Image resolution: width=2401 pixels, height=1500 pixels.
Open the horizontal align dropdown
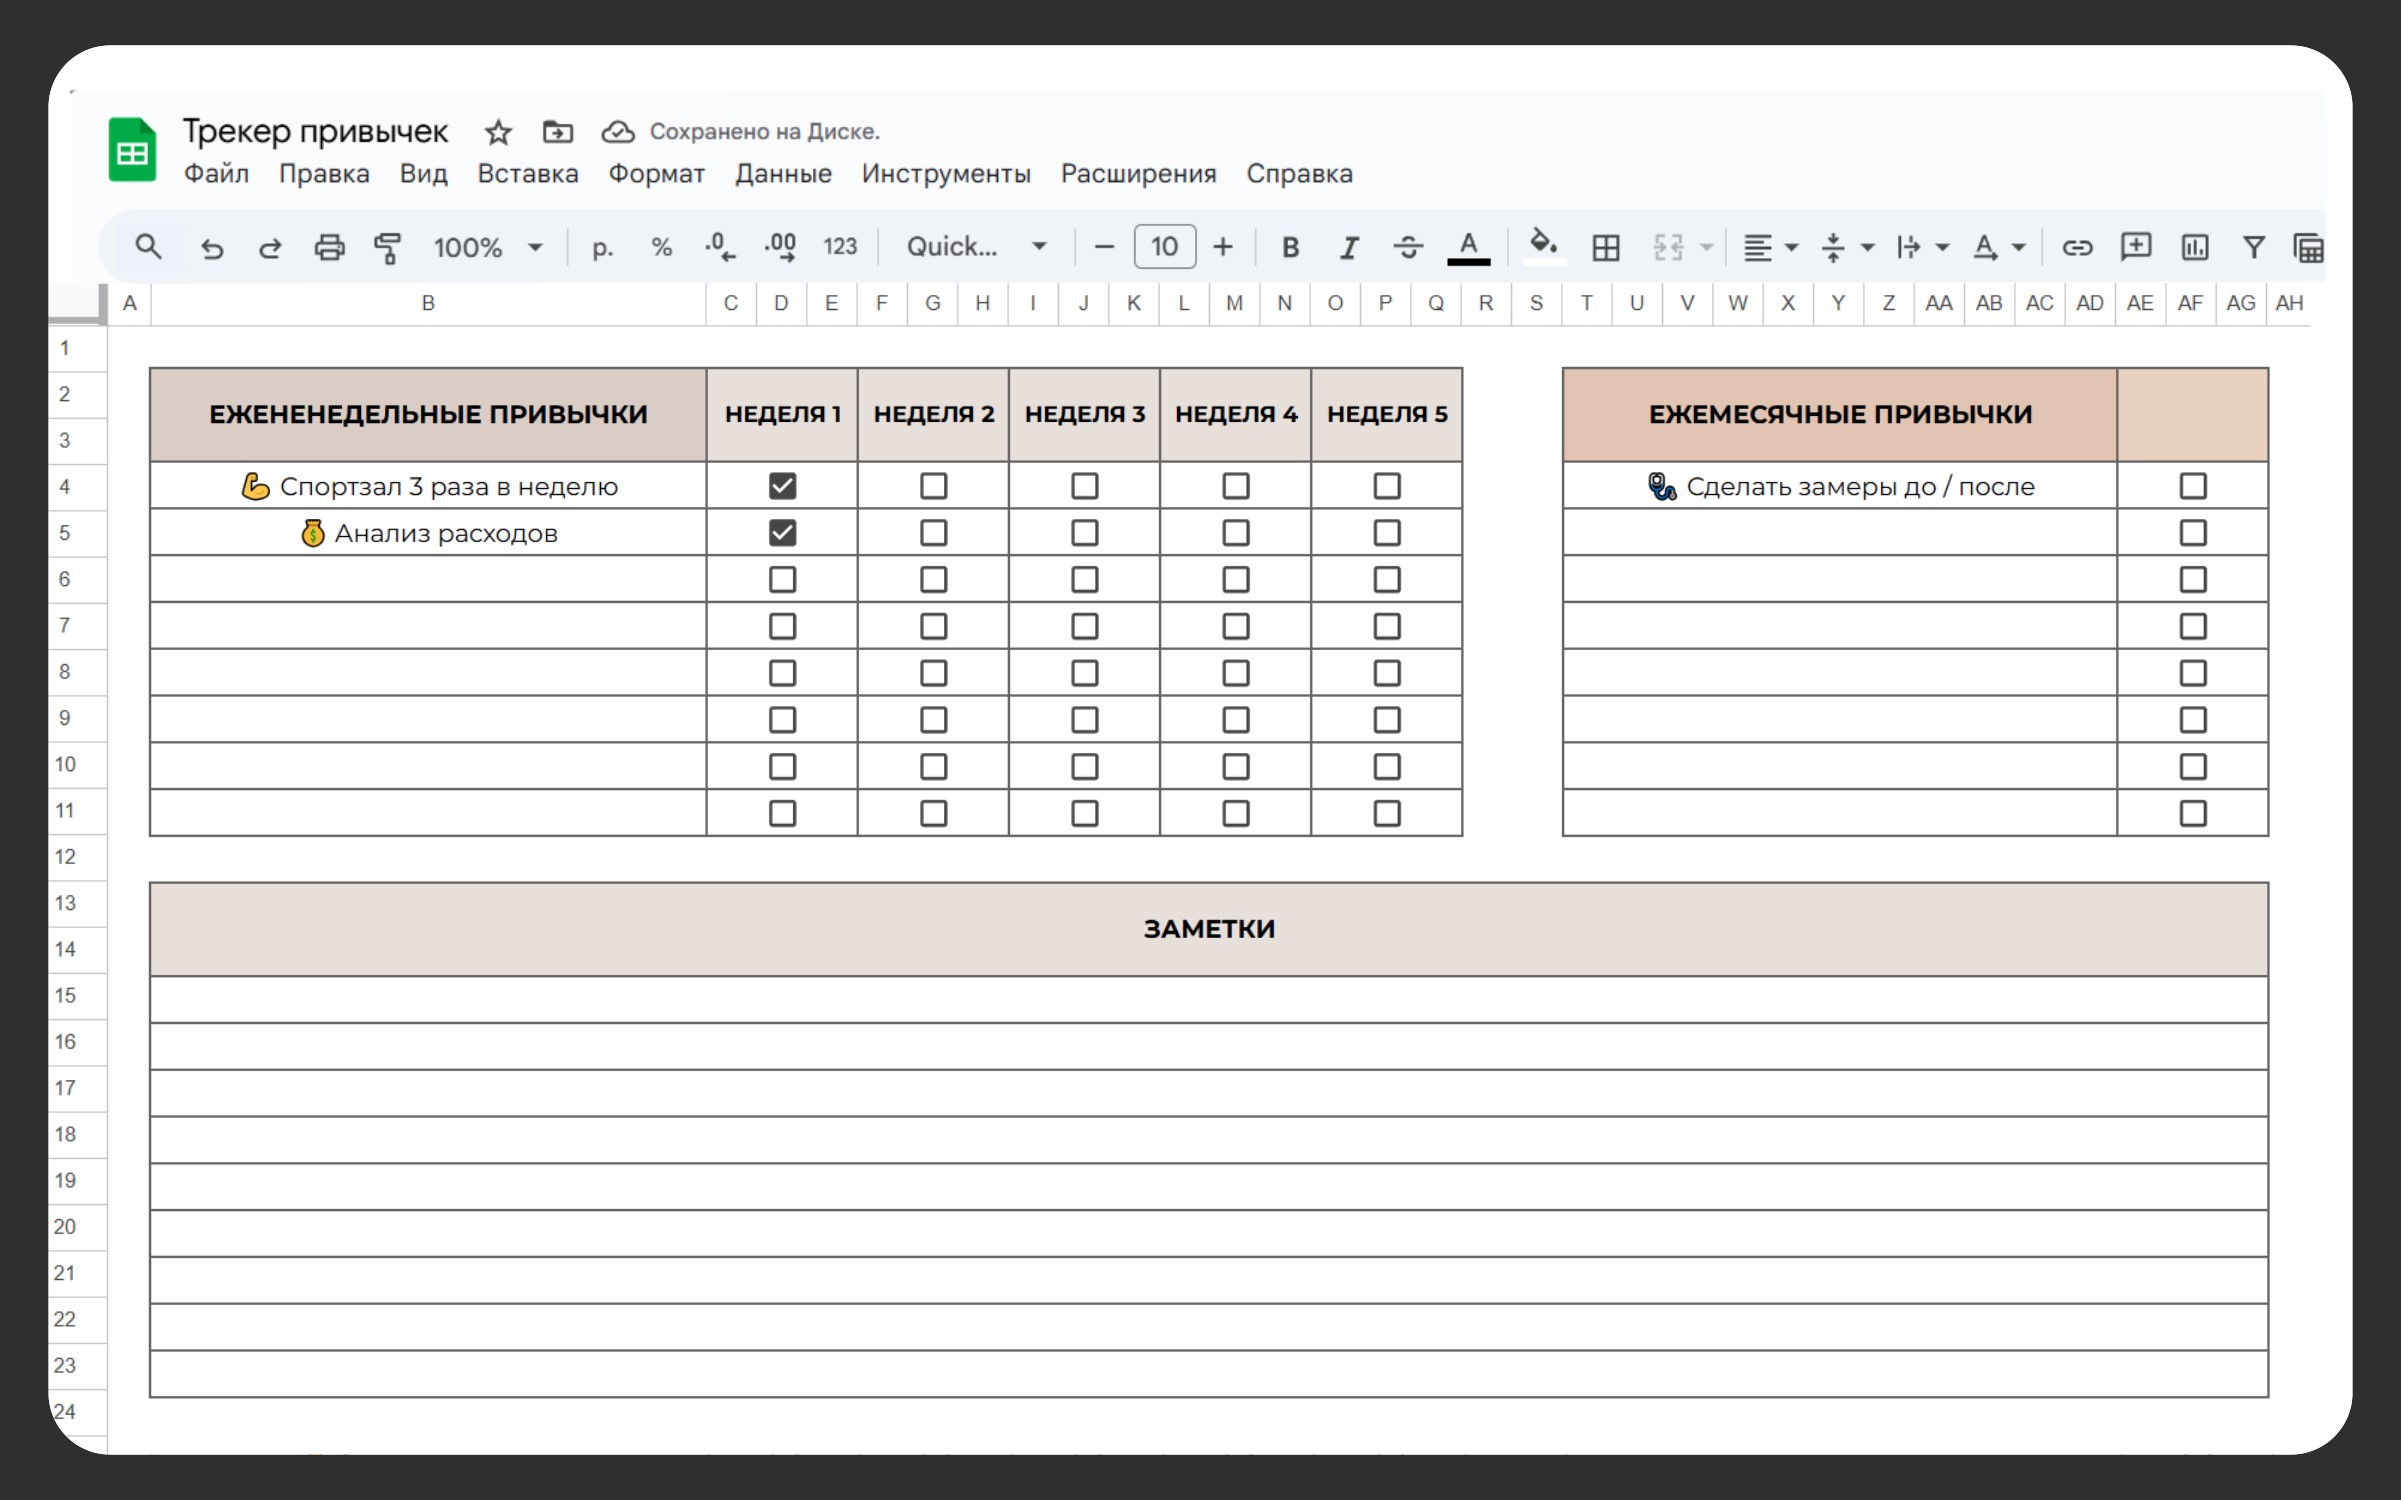click(1770, 247)
